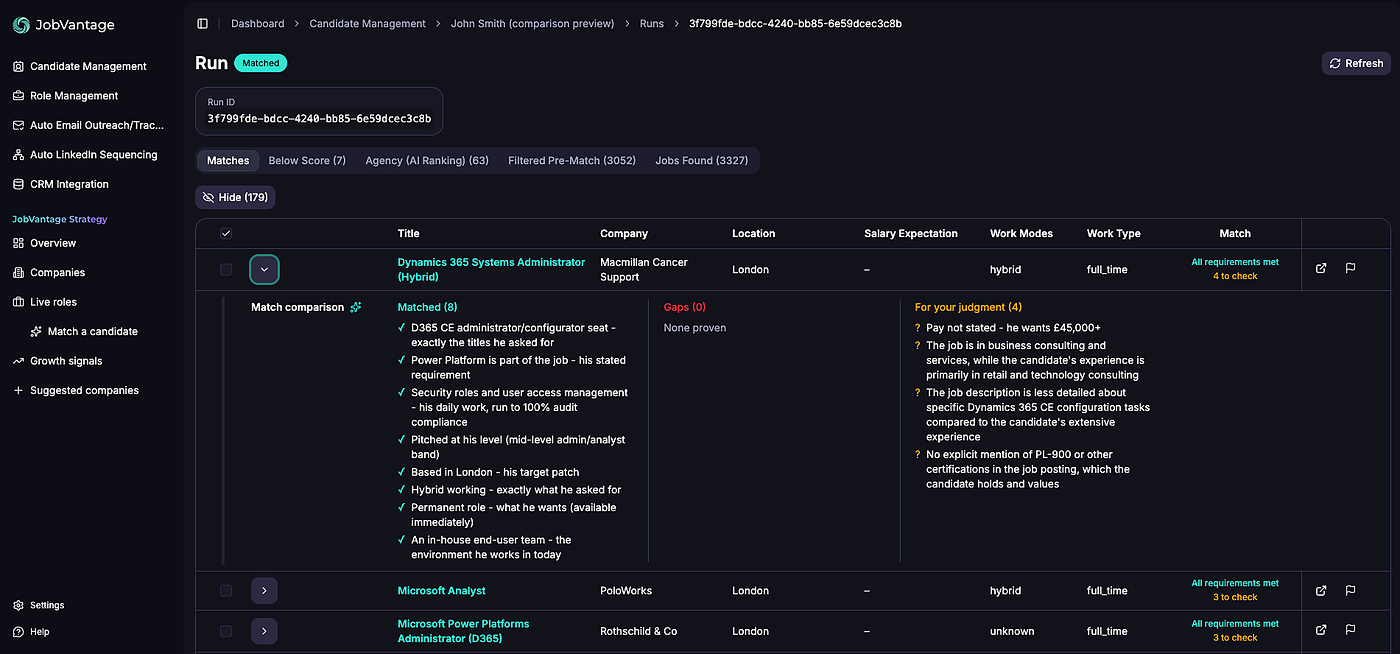The image size is (1400, 654).
Task: Toggle the select-all header checkbox
Action: [x=226, y=233]
